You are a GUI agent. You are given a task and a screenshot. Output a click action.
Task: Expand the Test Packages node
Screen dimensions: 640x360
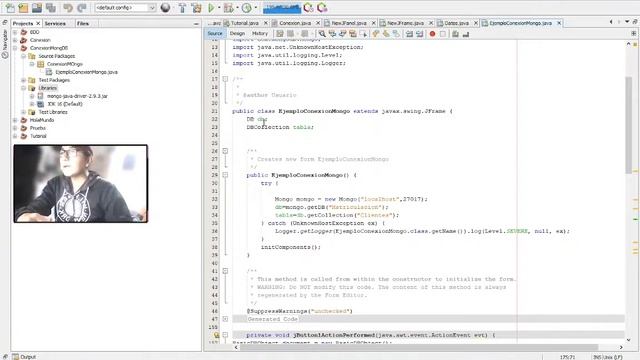(x=23, y=80)
